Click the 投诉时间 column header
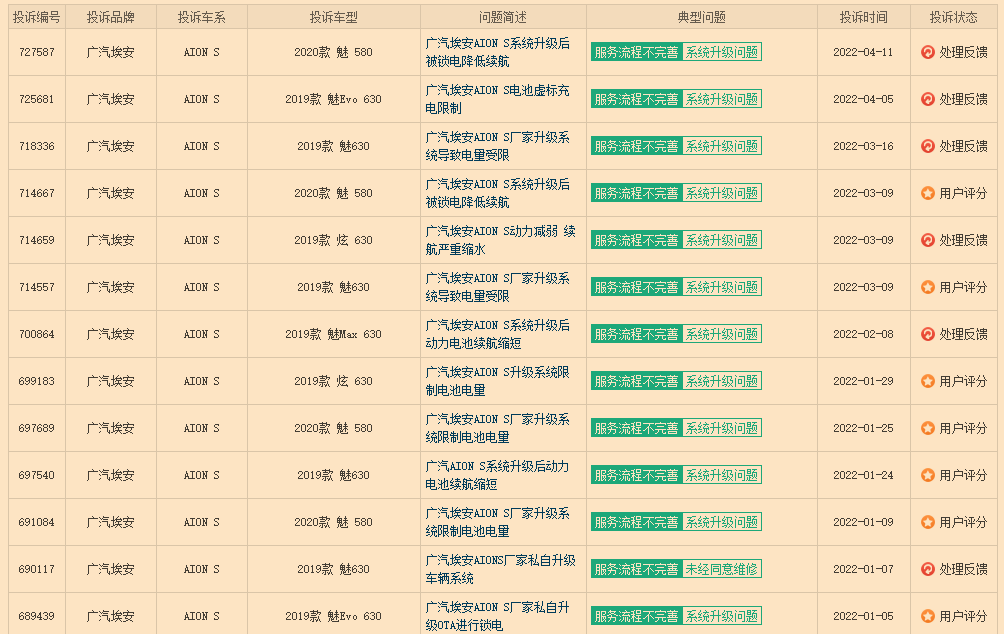Viewport: 1004px width, 634px height. coord(864,17)
